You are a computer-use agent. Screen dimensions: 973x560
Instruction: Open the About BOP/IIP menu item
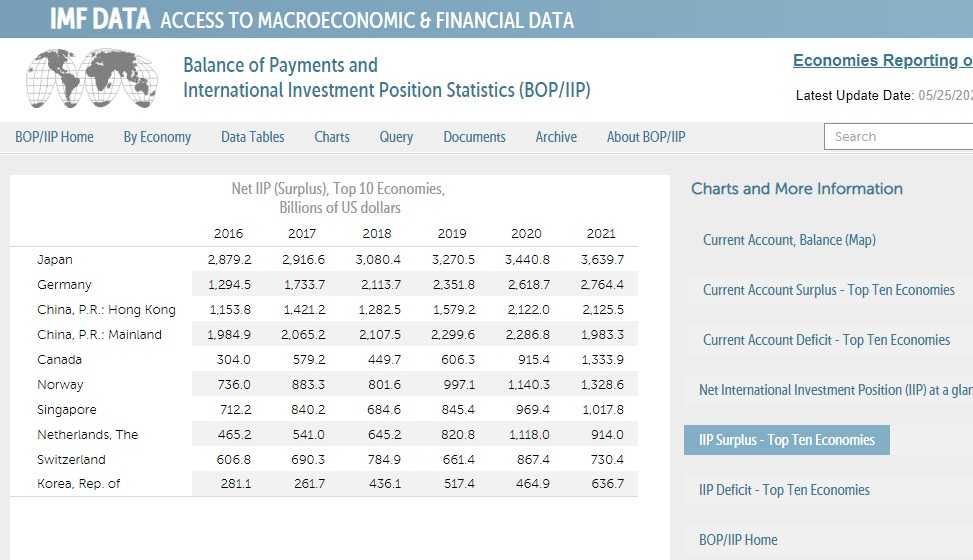(646, 137)
